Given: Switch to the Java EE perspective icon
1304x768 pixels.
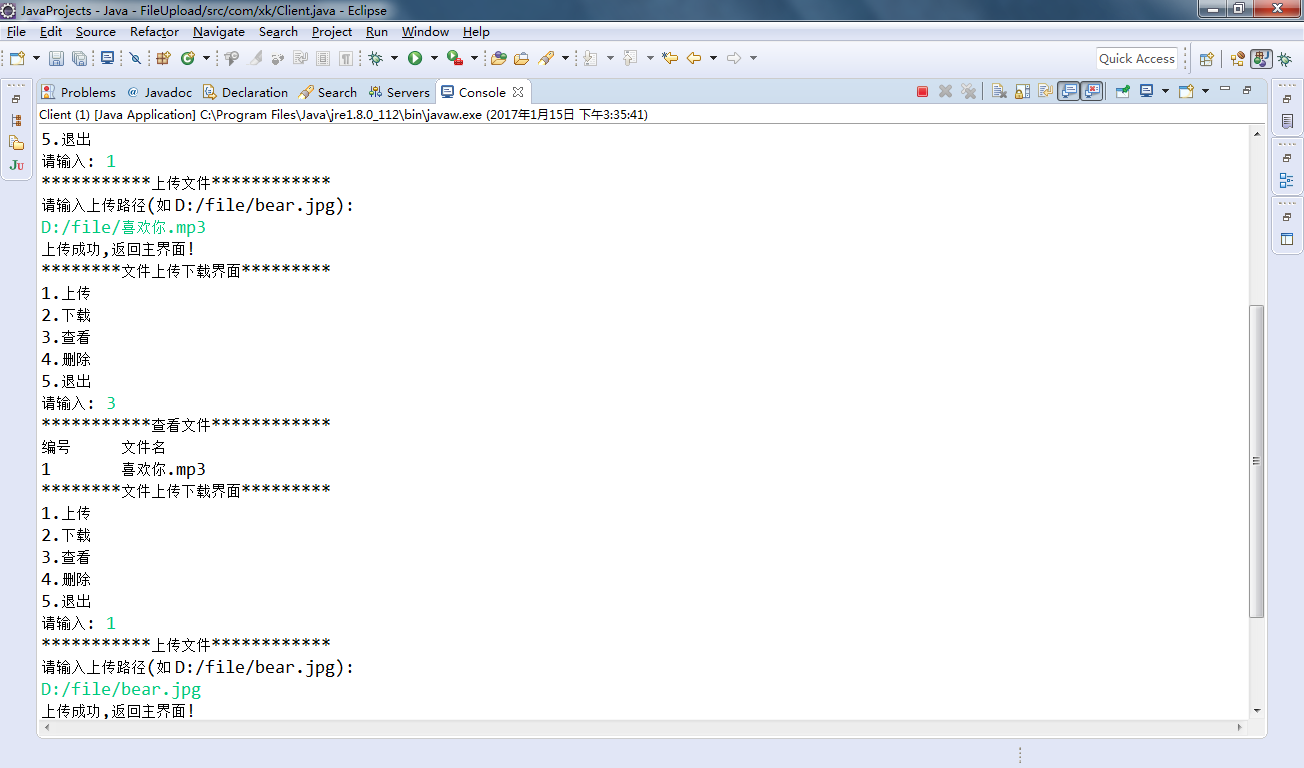Looking at the screenshot, I should tap(1238, 59).
